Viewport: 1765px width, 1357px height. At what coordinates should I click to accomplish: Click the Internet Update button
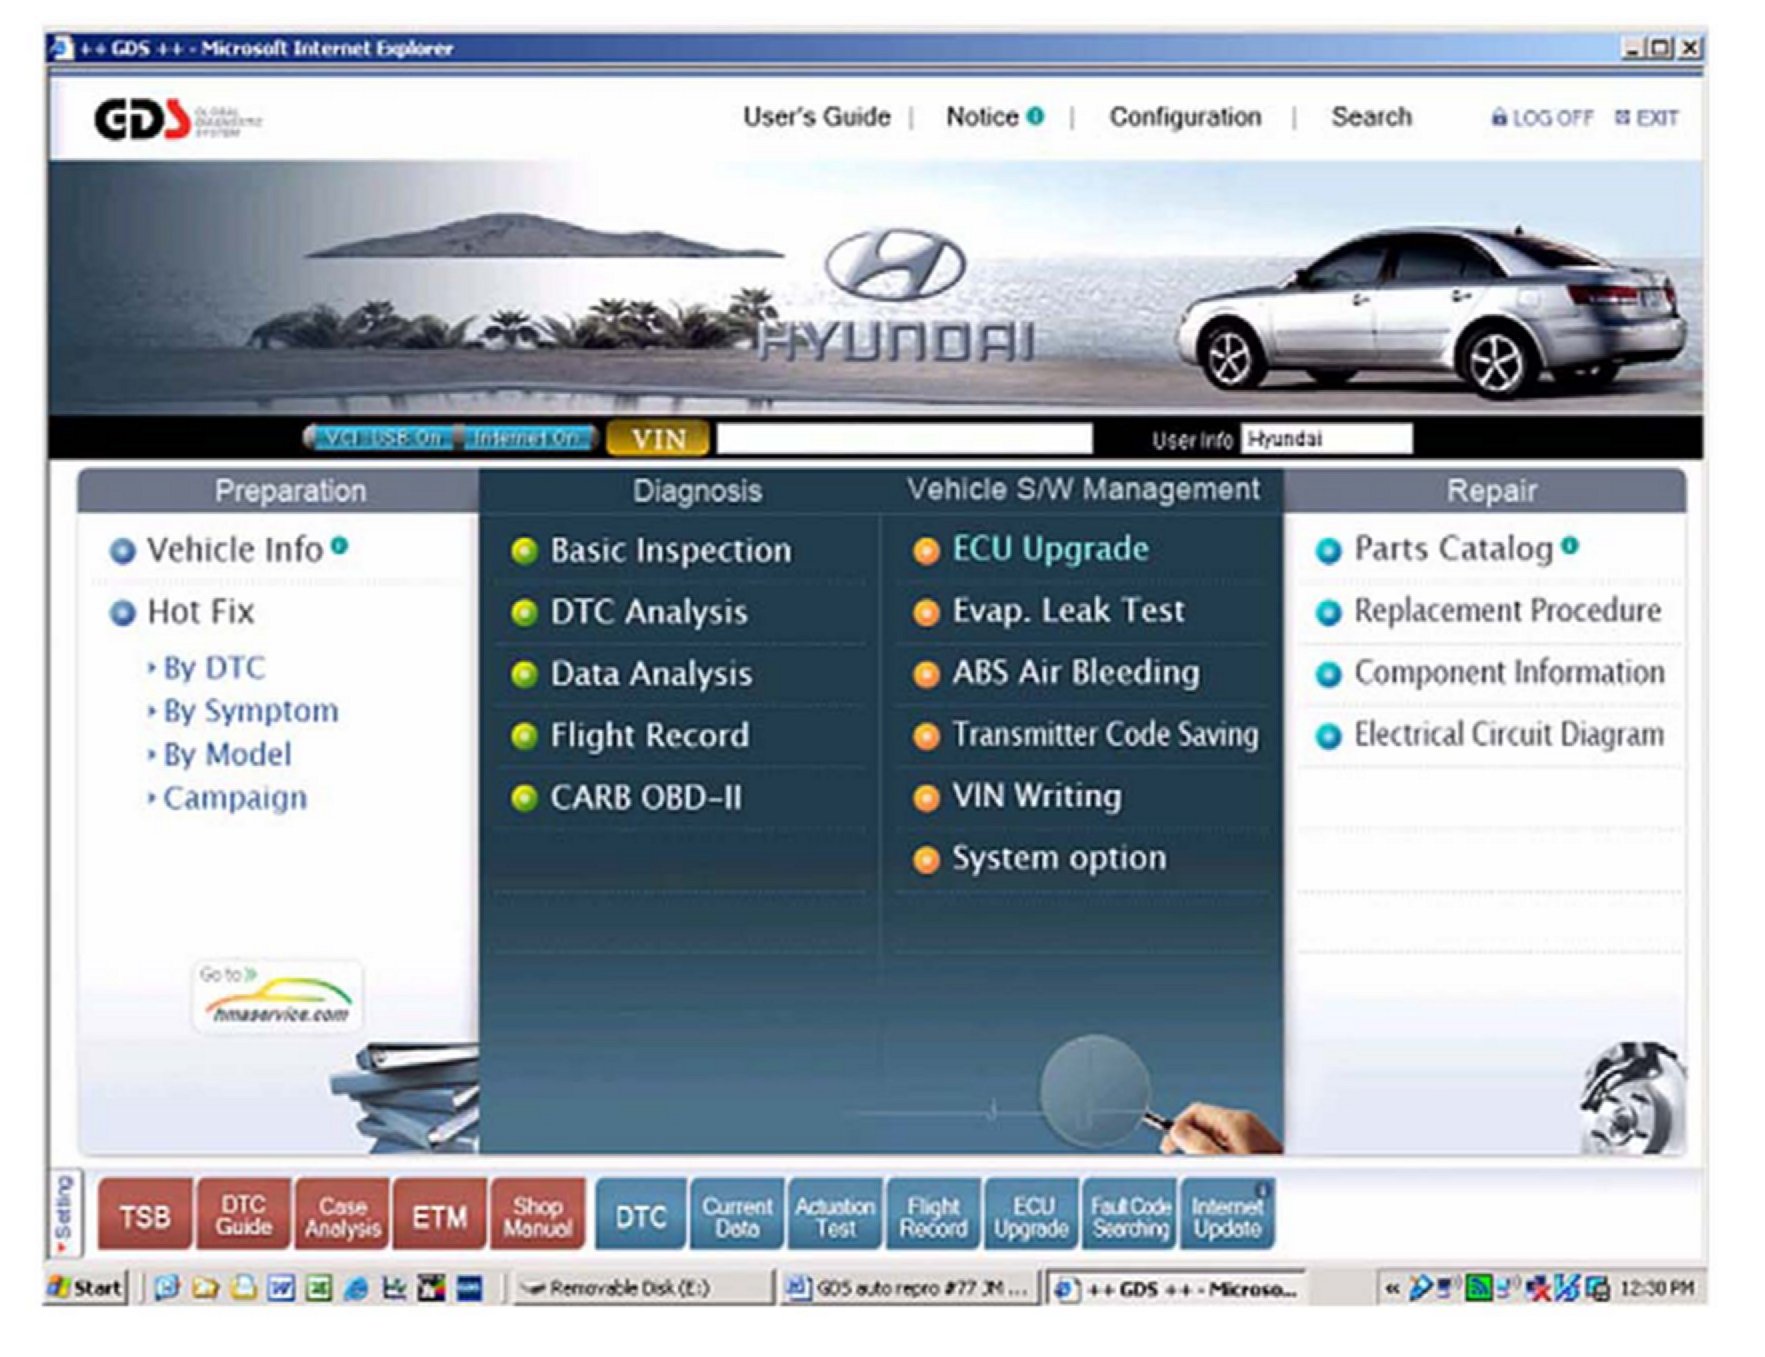pyautogui.click(x=1227, y=1216)
